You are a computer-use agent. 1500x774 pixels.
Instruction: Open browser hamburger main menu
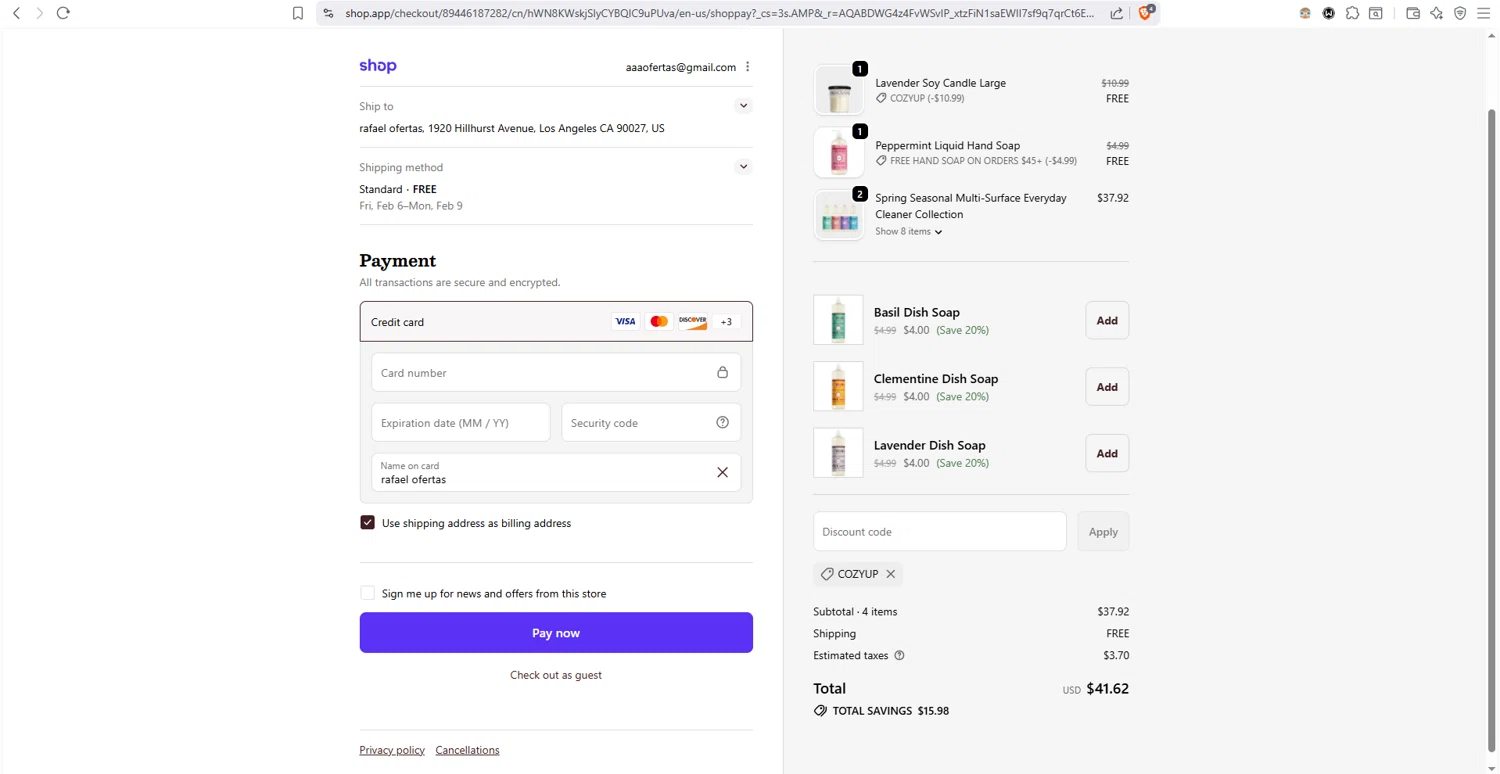click(x=1484, y=13)
